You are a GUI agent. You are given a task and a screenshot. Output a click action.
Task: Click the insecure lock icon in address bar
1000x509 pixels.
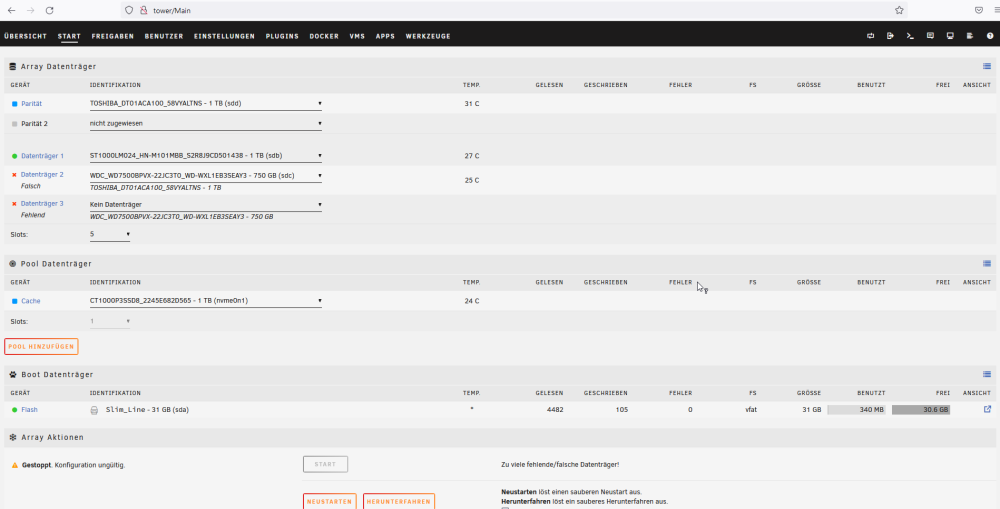[143, 10]
